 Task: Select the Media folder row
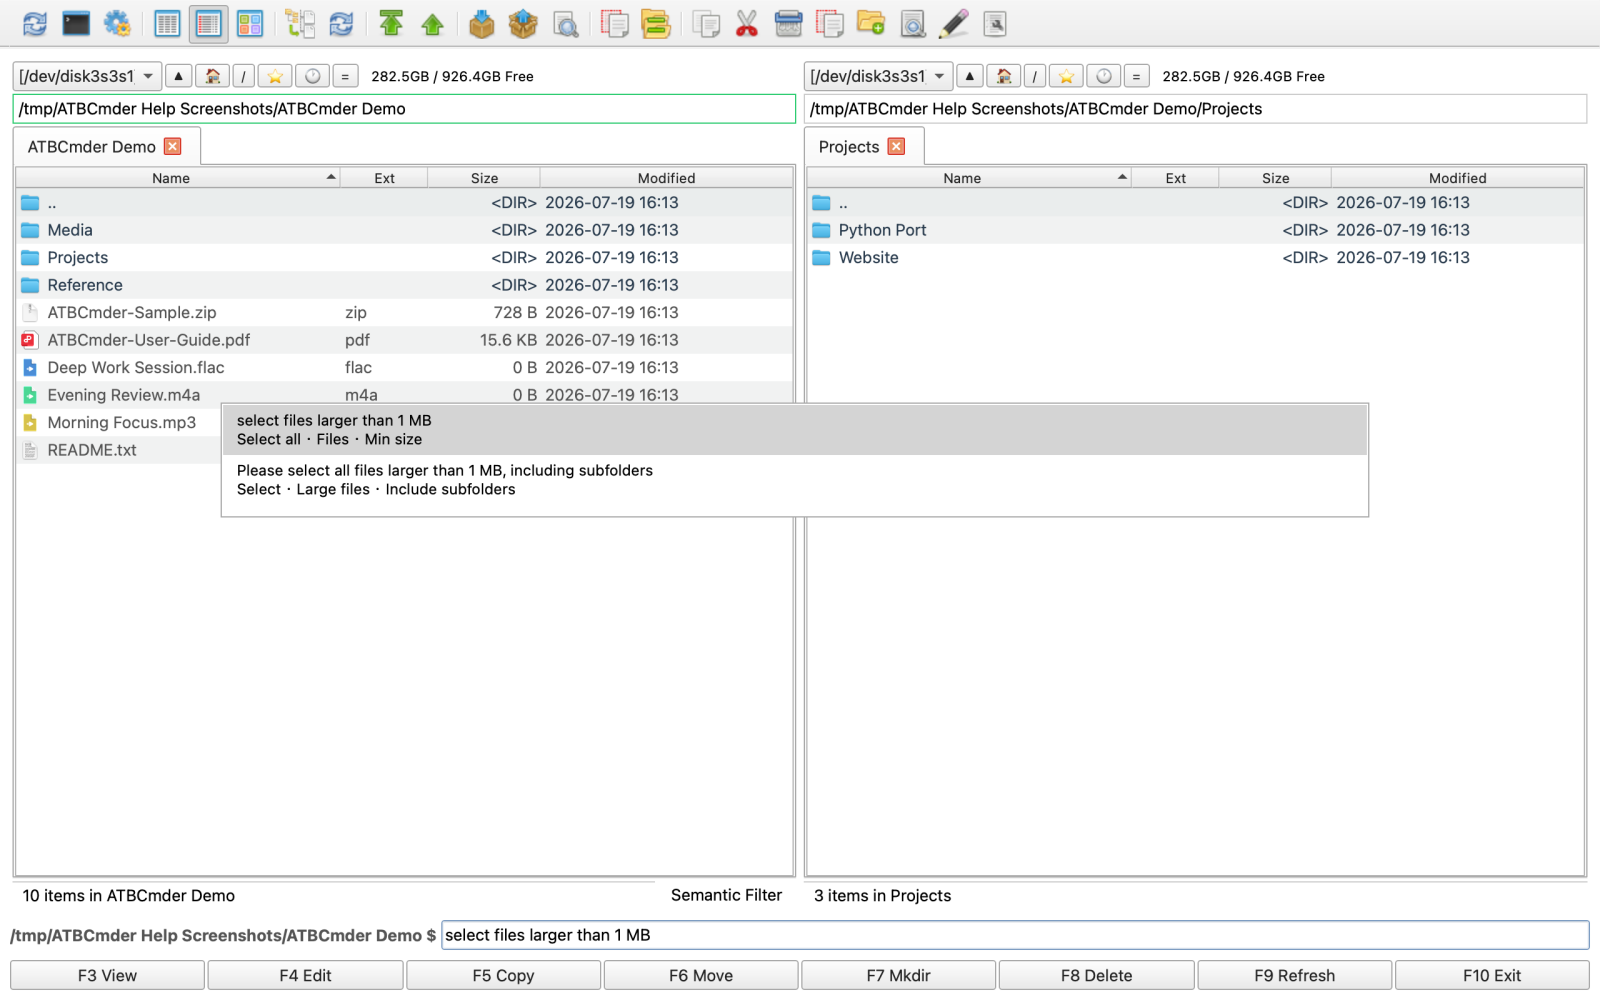click(404, 230)
